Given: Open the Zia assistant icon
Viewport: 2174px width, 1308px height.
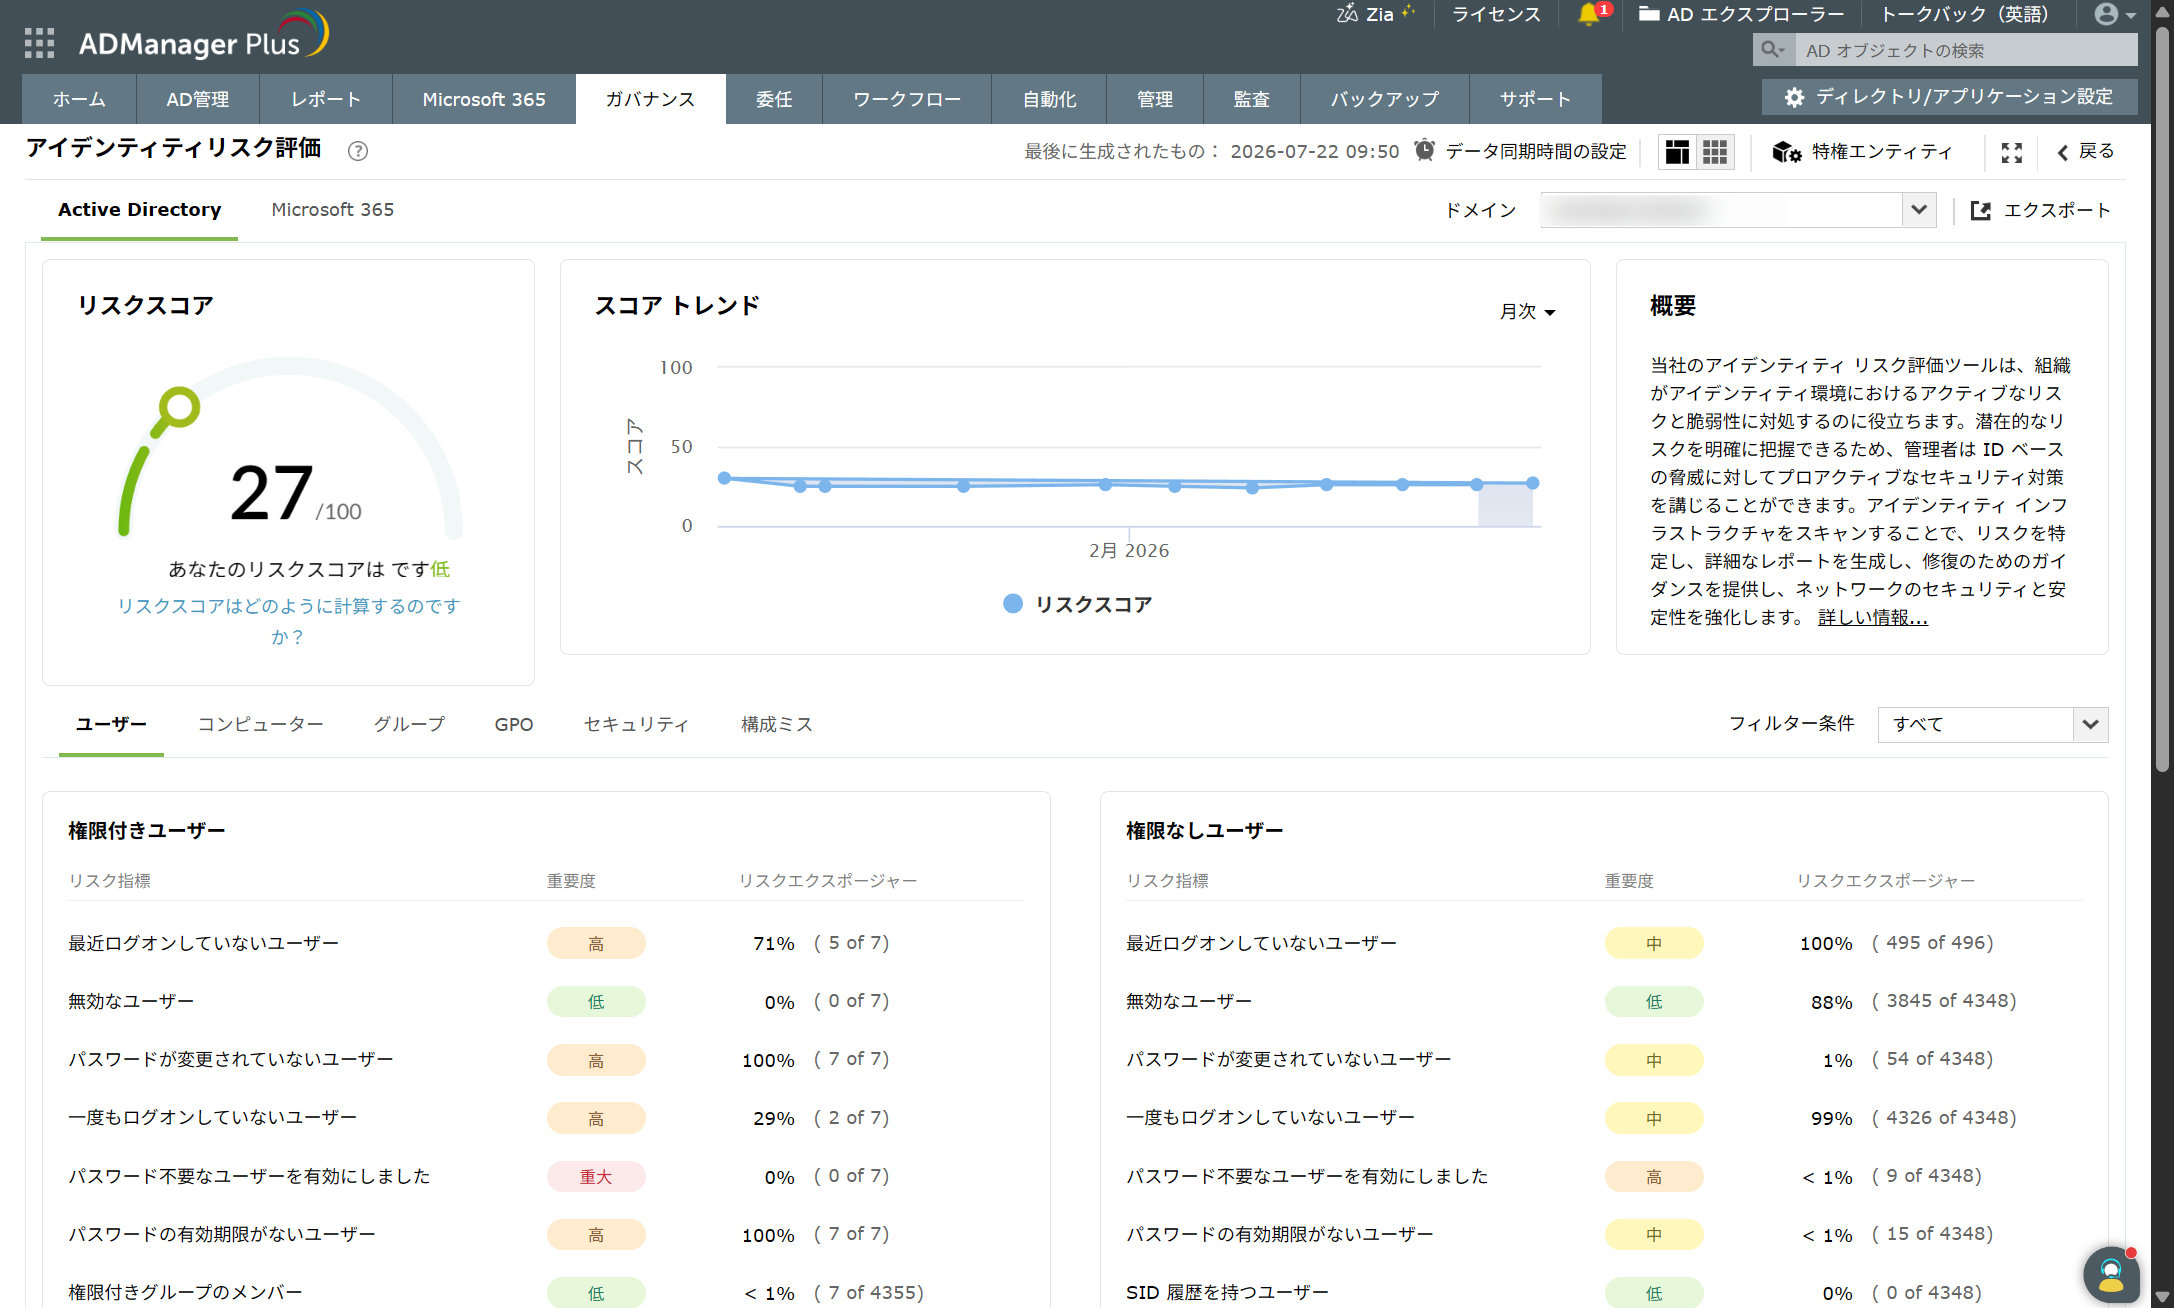Looking at the screenshot, I should (1347, 14).
